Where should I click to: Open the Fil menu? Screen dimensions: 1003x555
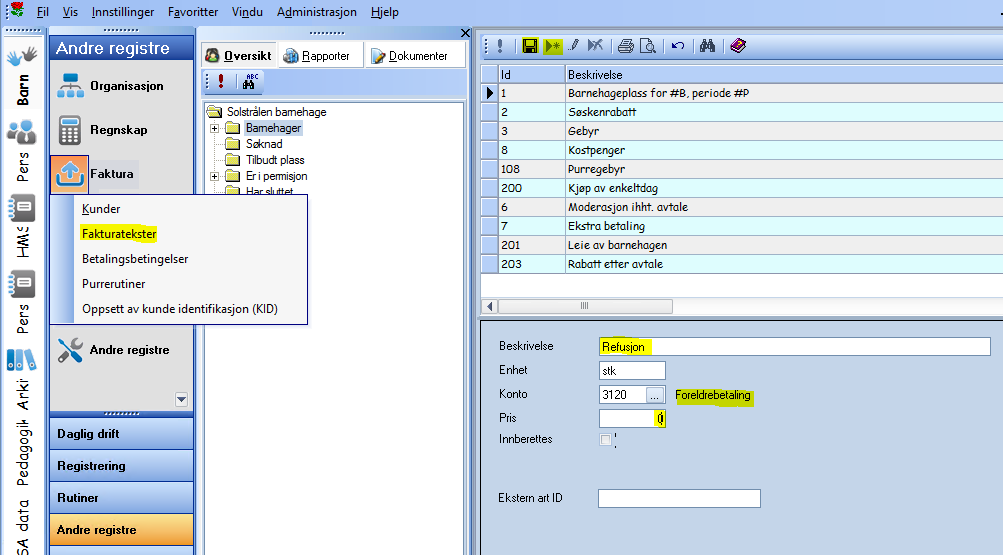click(x=43, y=12)
